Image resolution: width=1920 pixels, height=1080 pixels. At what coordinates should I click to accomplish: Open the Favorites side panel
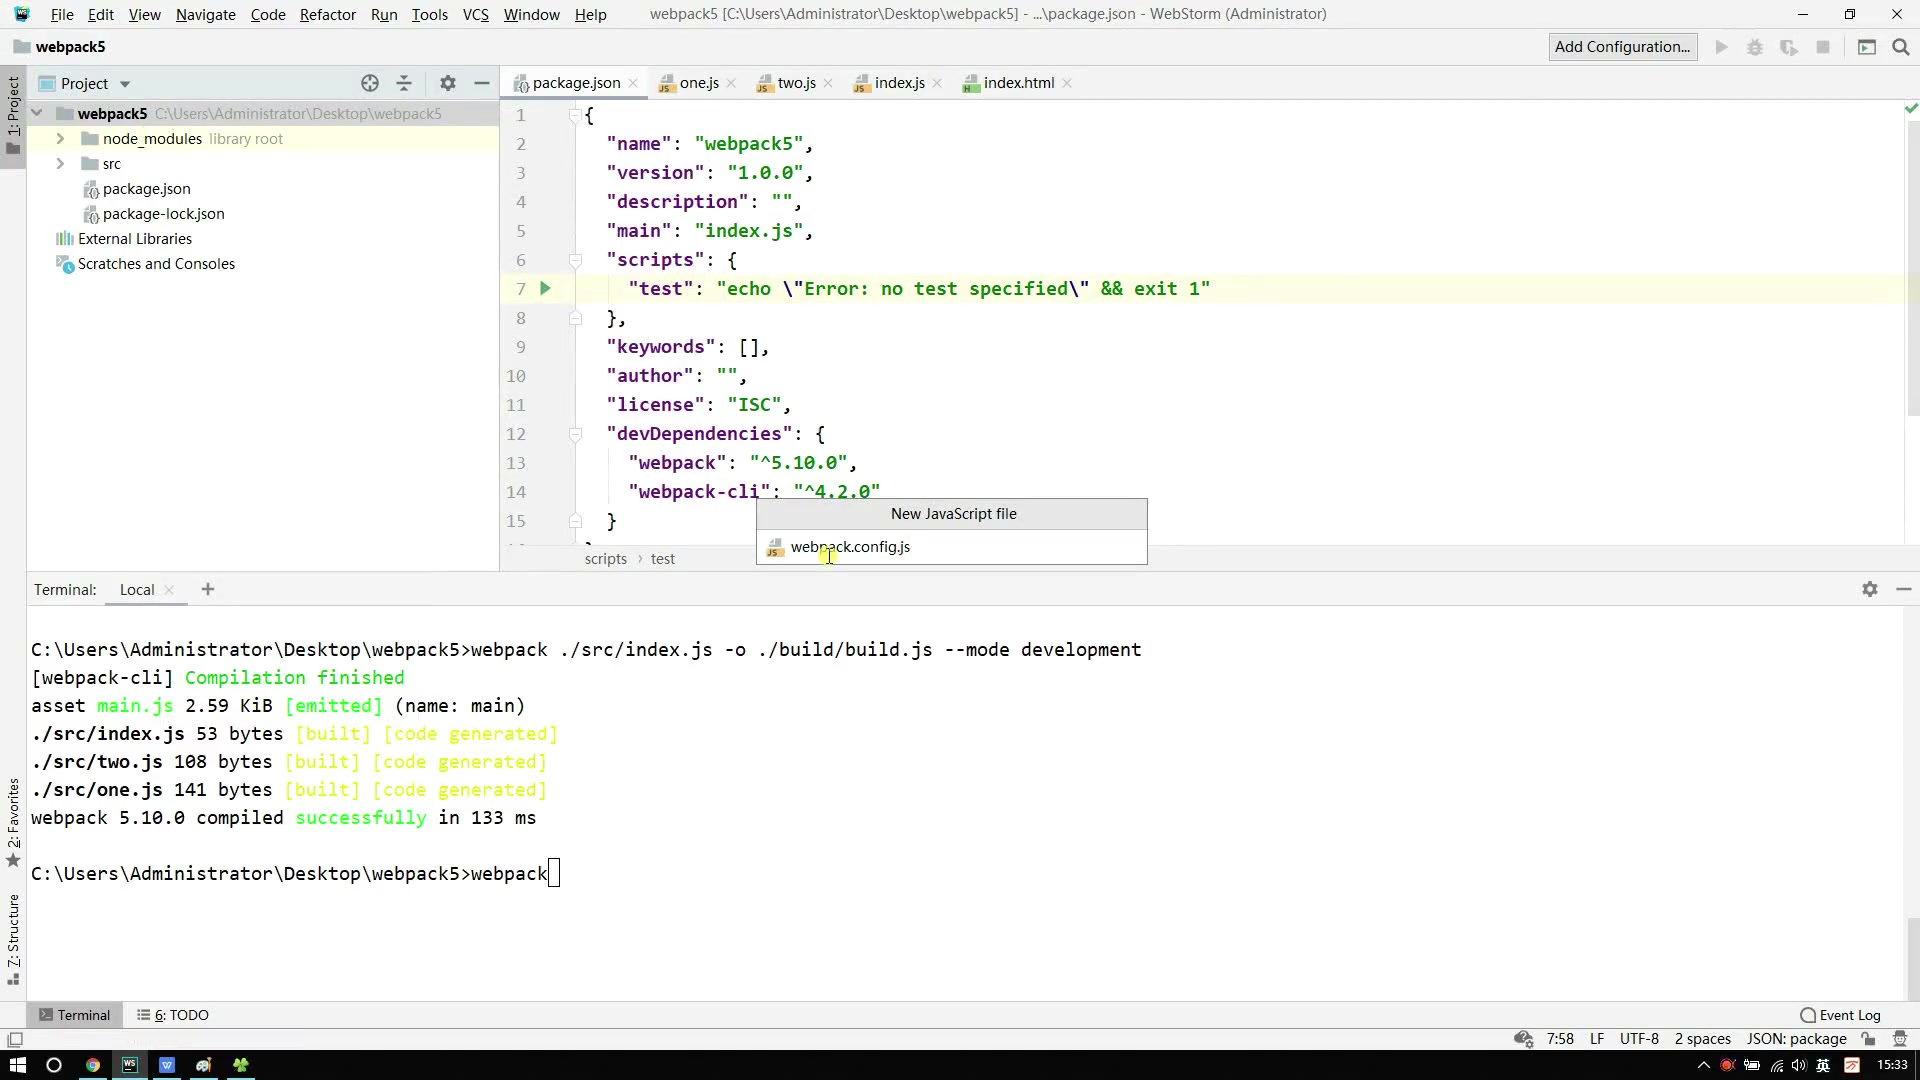[13, 821]
